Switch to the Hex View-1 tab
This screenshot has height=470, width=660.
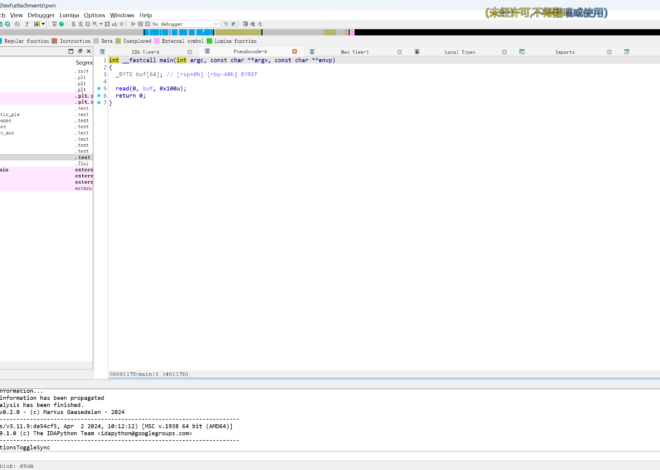click(x=355, y=52)
